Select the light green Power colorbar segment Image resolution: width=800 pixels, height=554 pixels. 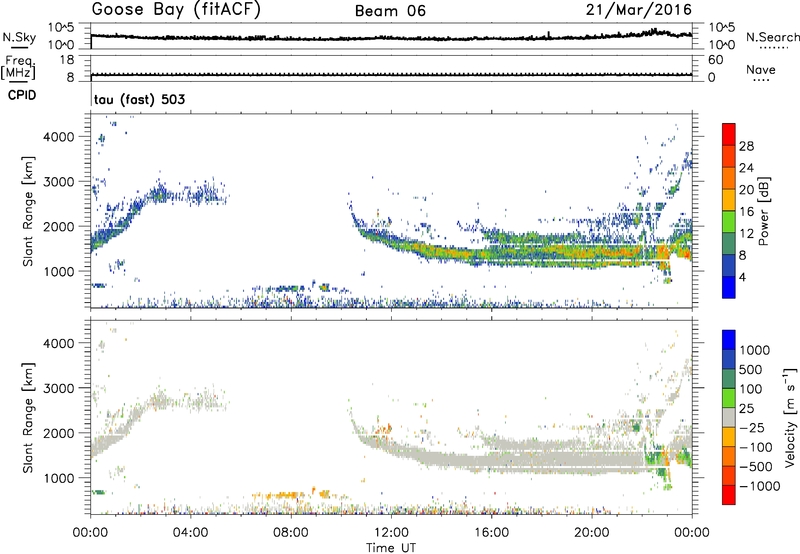click(x=729, y=222)
